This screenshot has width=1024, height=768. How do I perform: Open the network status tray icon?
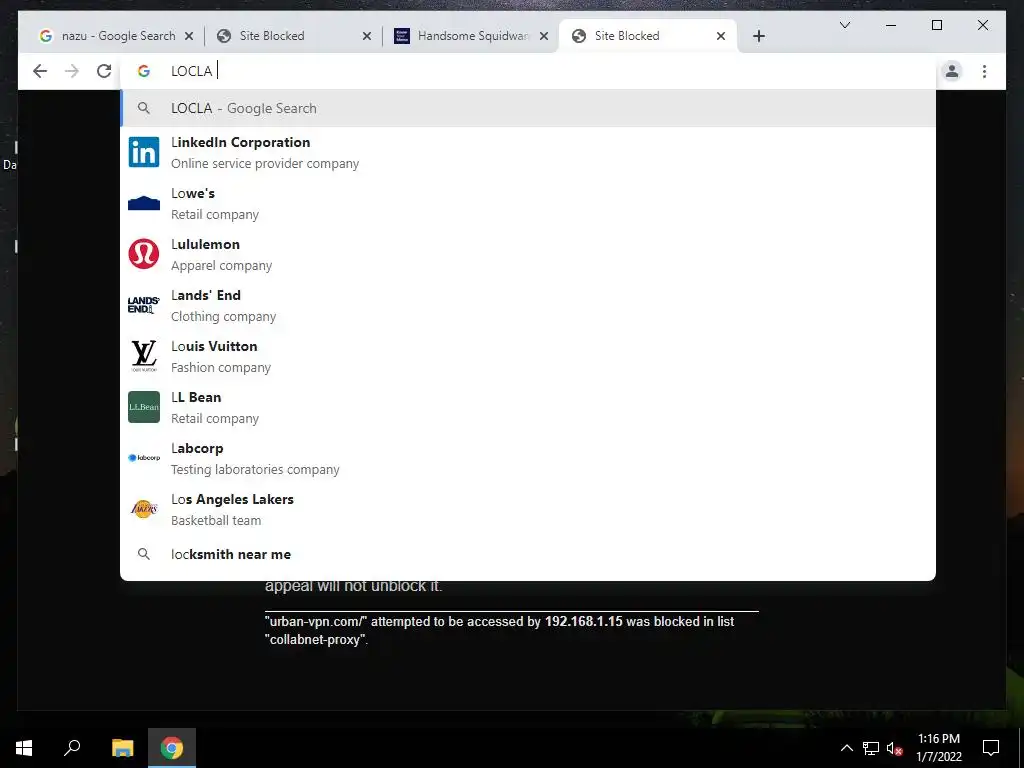pyautogui.click(x=871, y=748)
